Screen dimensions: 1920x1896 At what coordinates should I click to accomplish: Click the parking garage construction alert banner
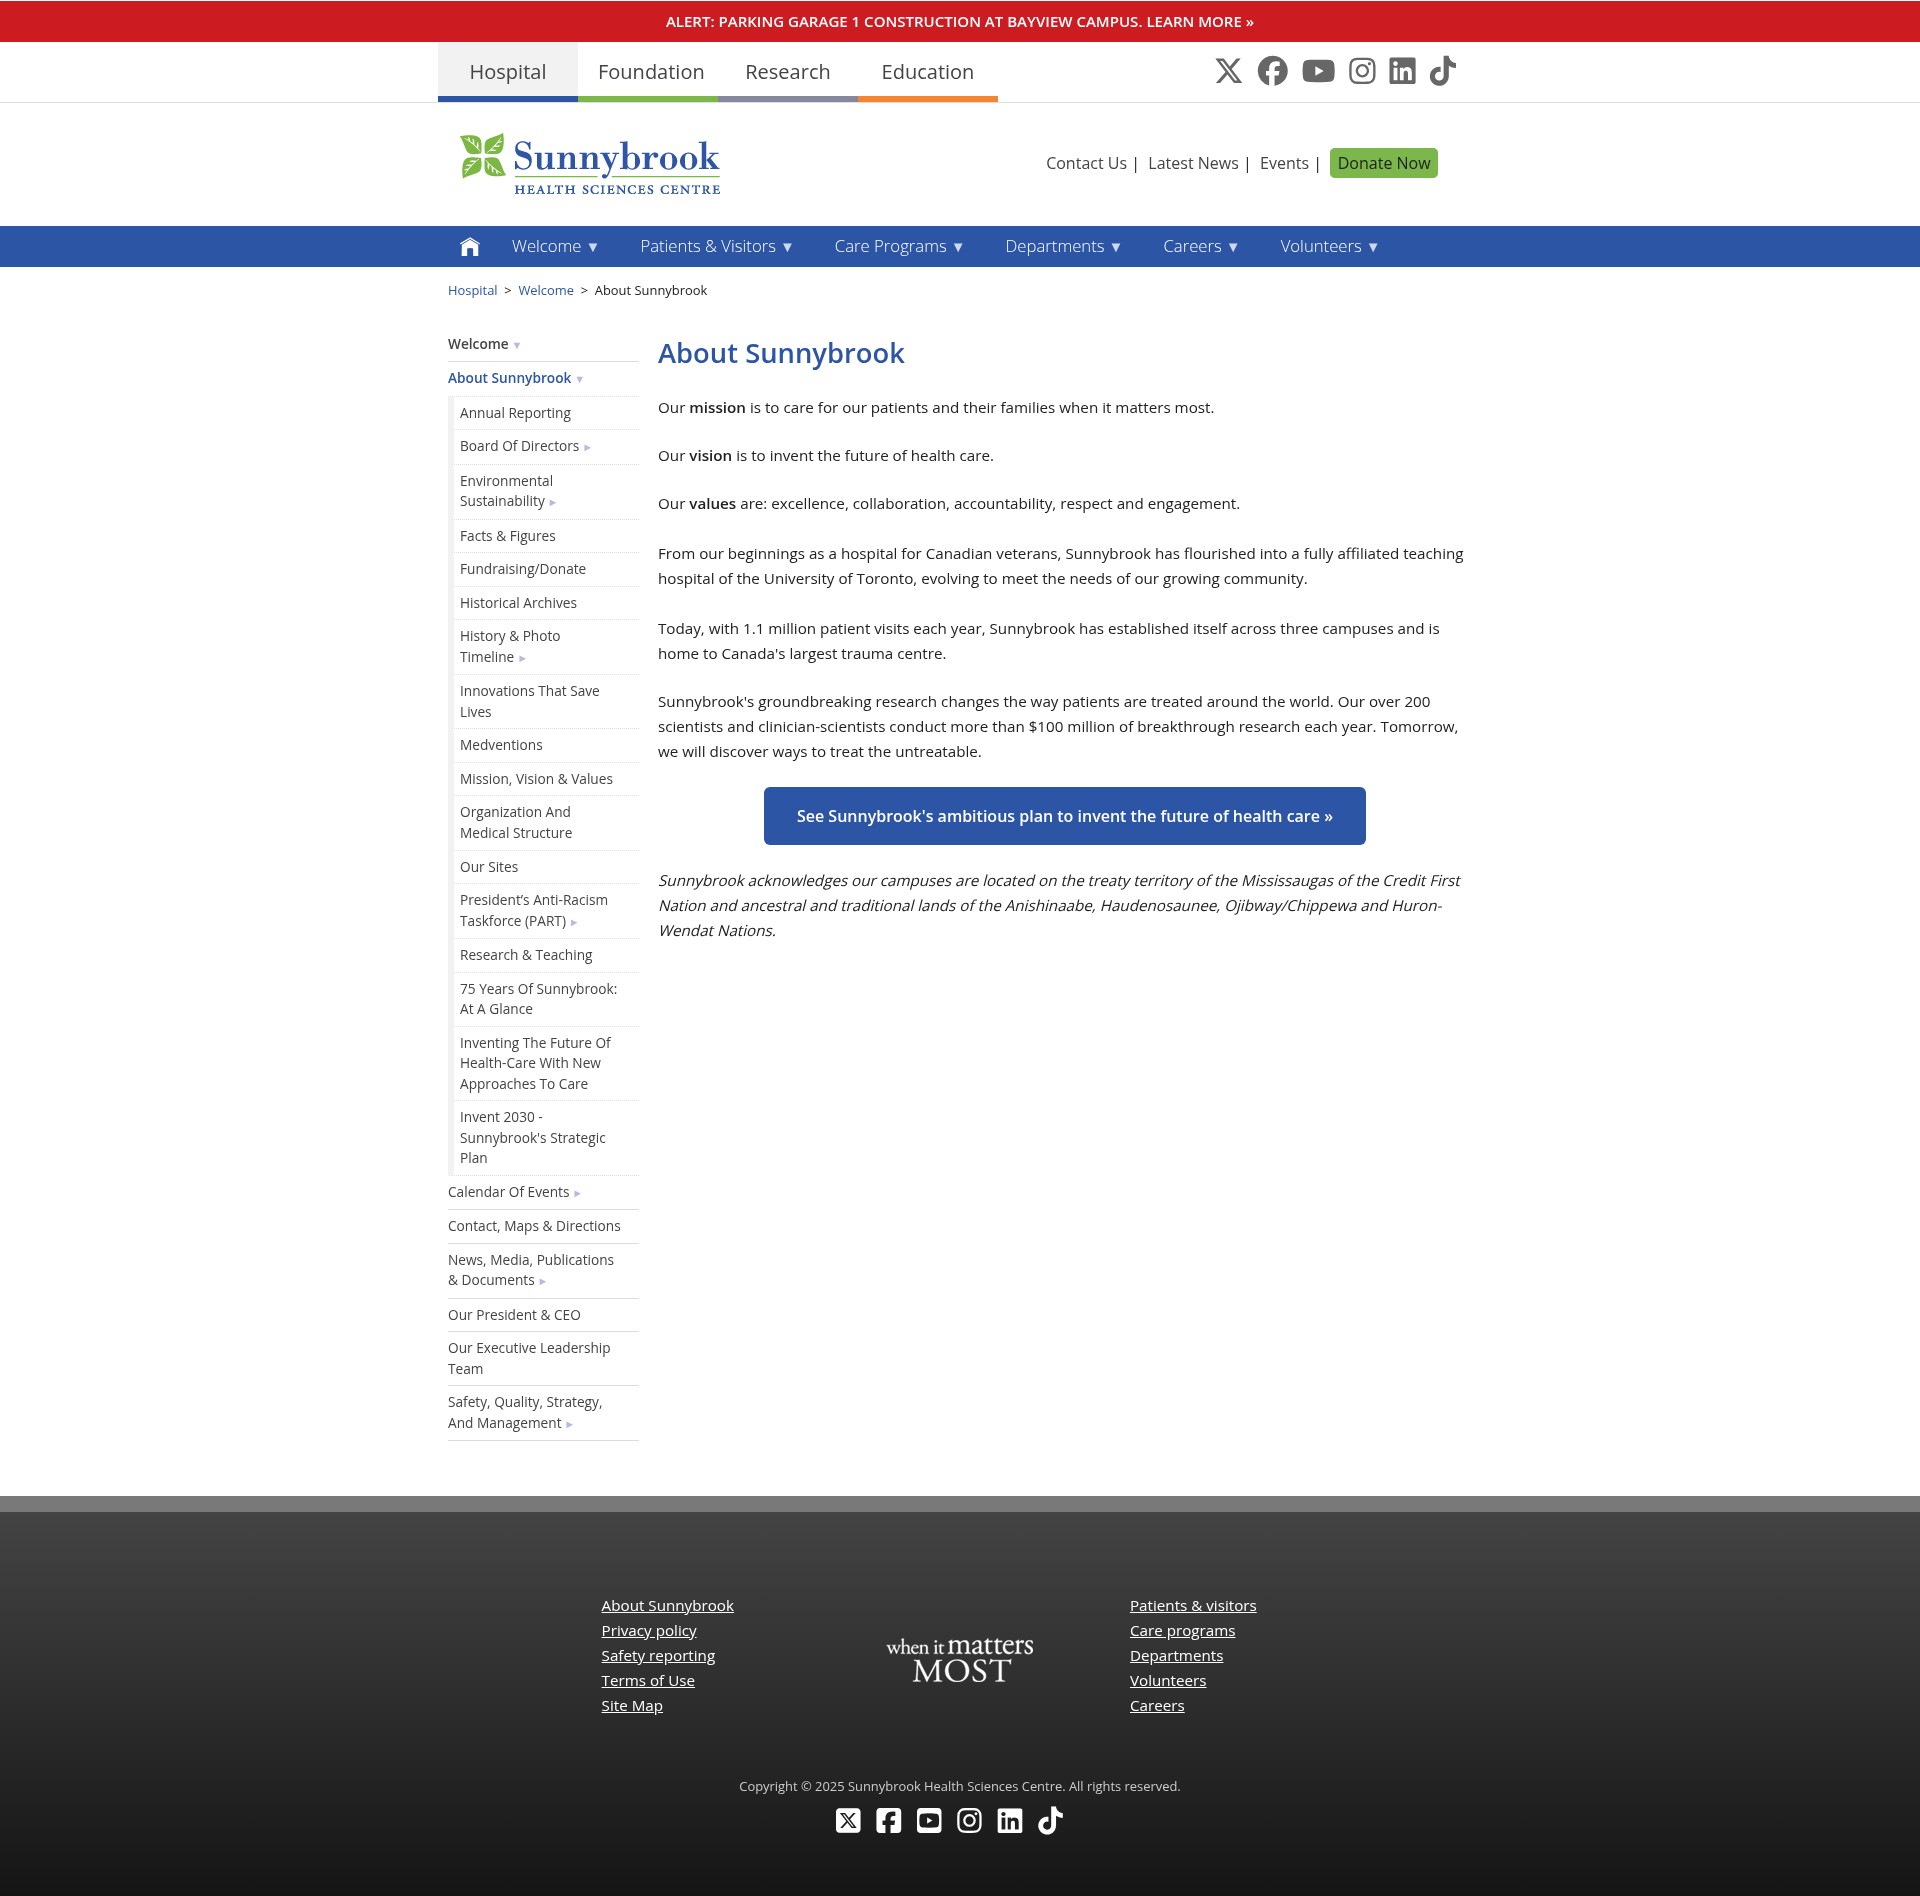(960, 22)
